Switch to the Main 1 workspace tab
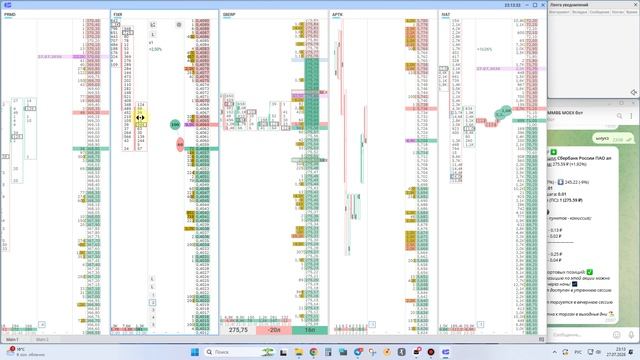 [x=12, y=339]
